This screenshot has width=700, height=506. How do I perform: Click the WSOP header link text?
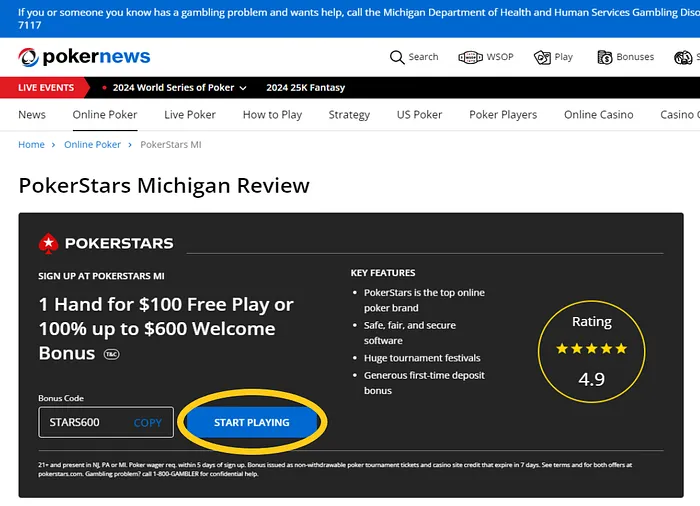[x=500, y=57]
